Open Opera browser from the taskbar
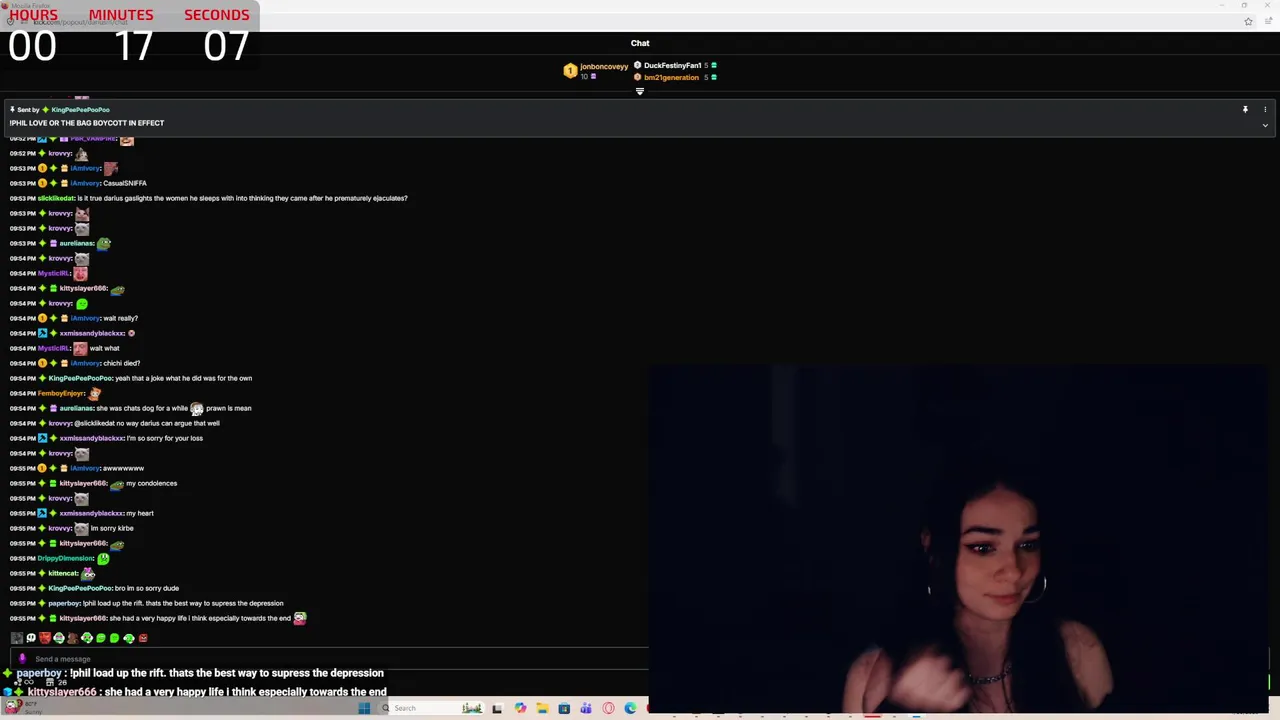The height and width of the screenshot is (720, 1280). click(608, 708)
